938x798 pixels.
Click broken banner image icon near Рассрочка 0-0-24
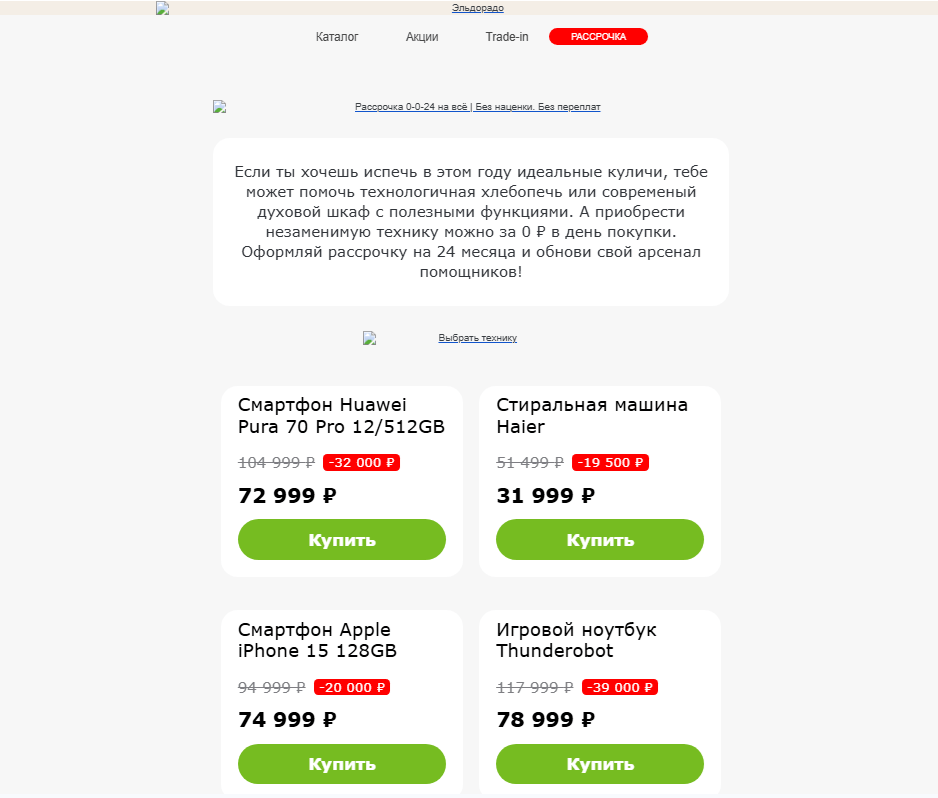pyautogui.click(x=220, y=107)
